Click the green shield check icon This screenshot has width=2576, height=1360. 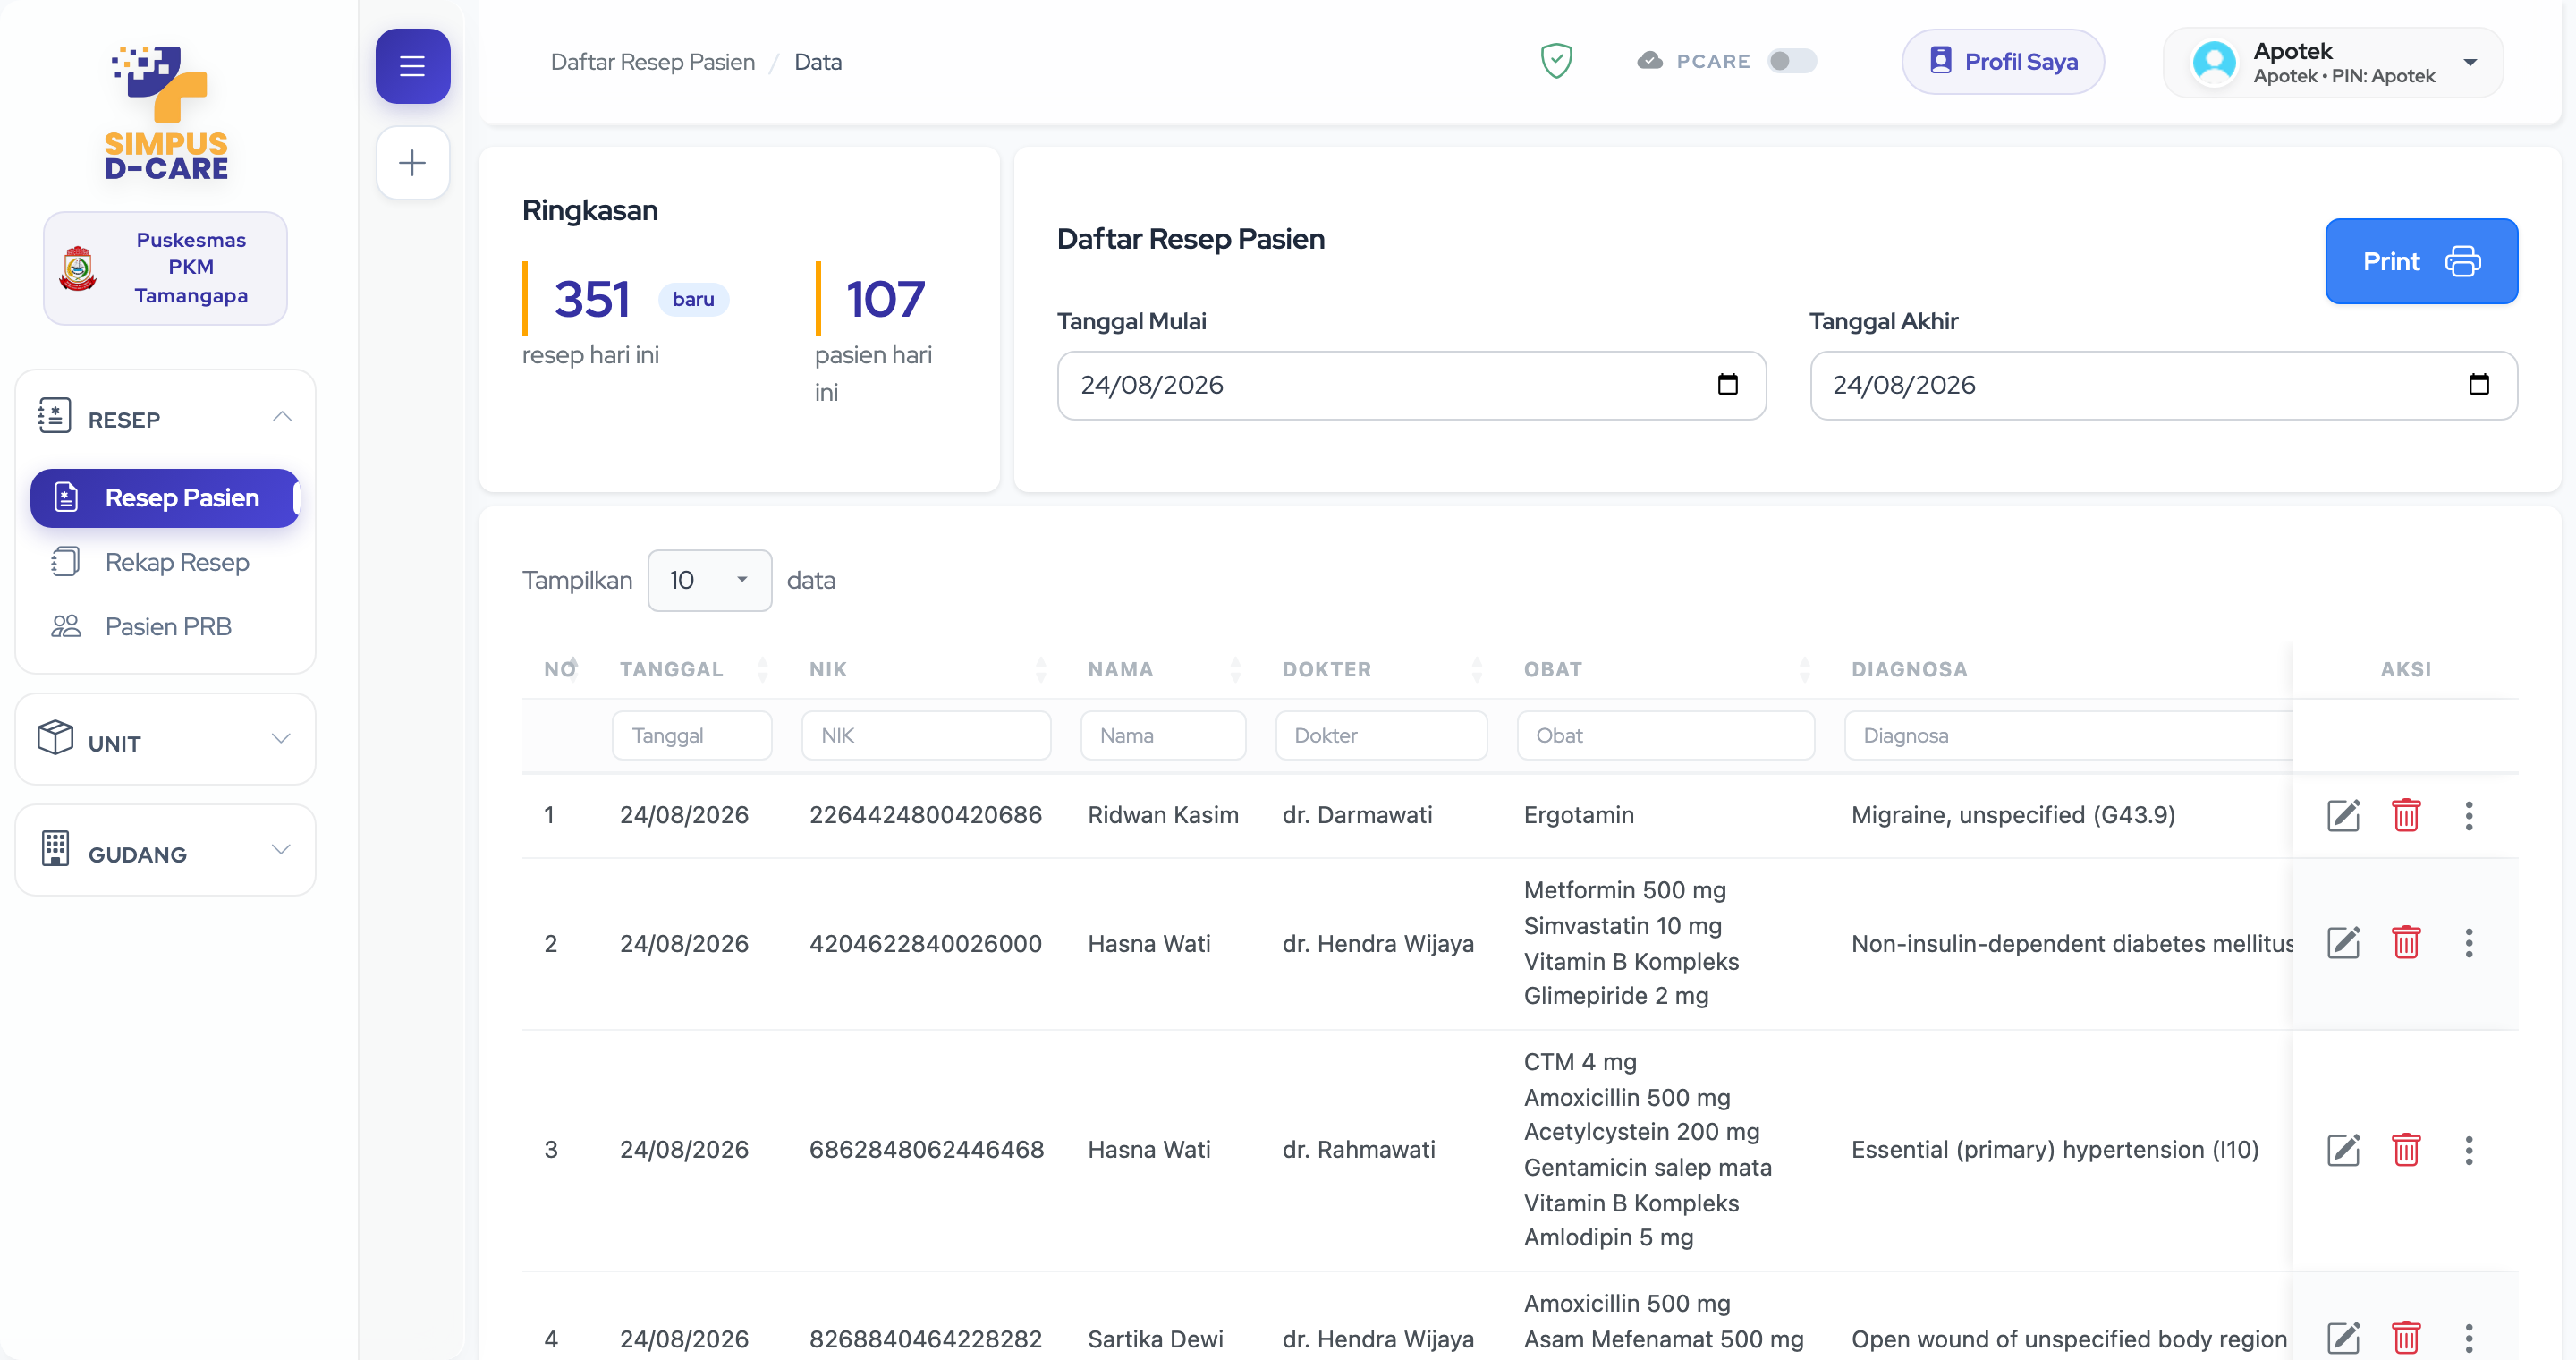[x=1556, y=61]
